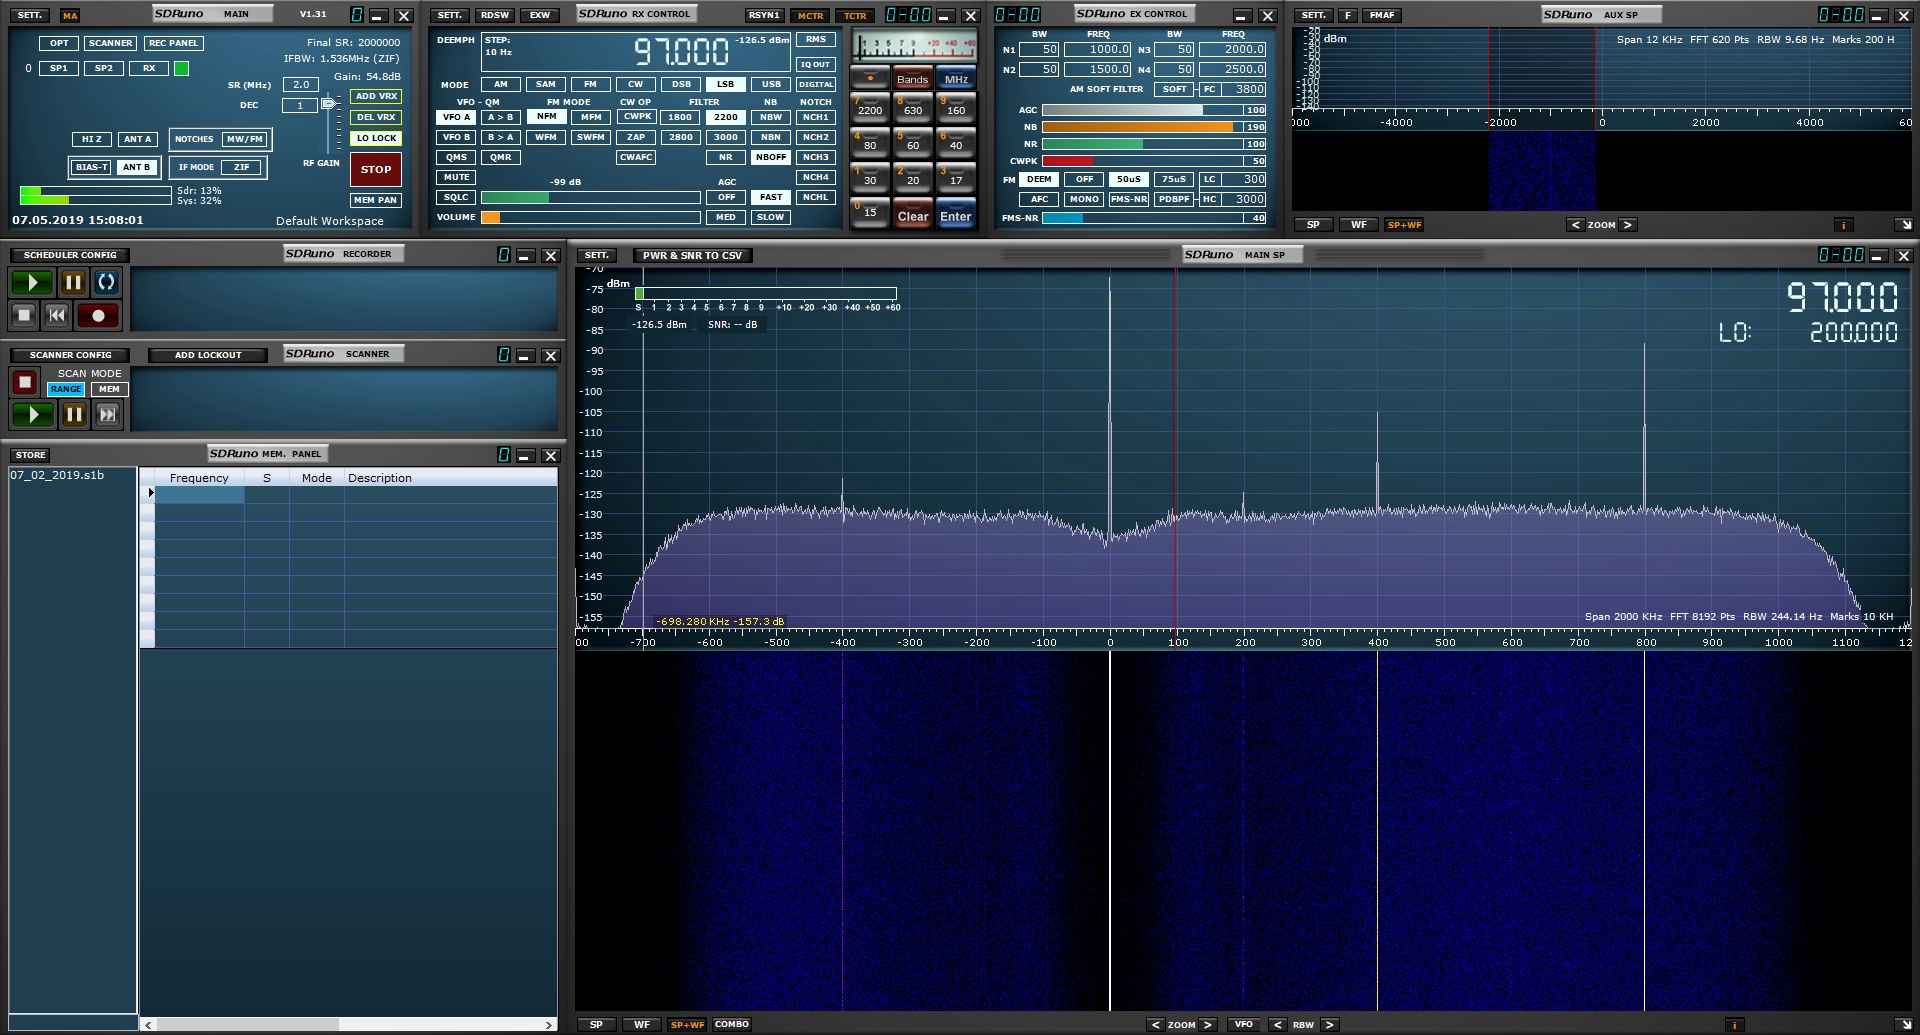Click the LC 300 filter value
This screenshot has width=1920, height=1035.
click(1245, 180)
